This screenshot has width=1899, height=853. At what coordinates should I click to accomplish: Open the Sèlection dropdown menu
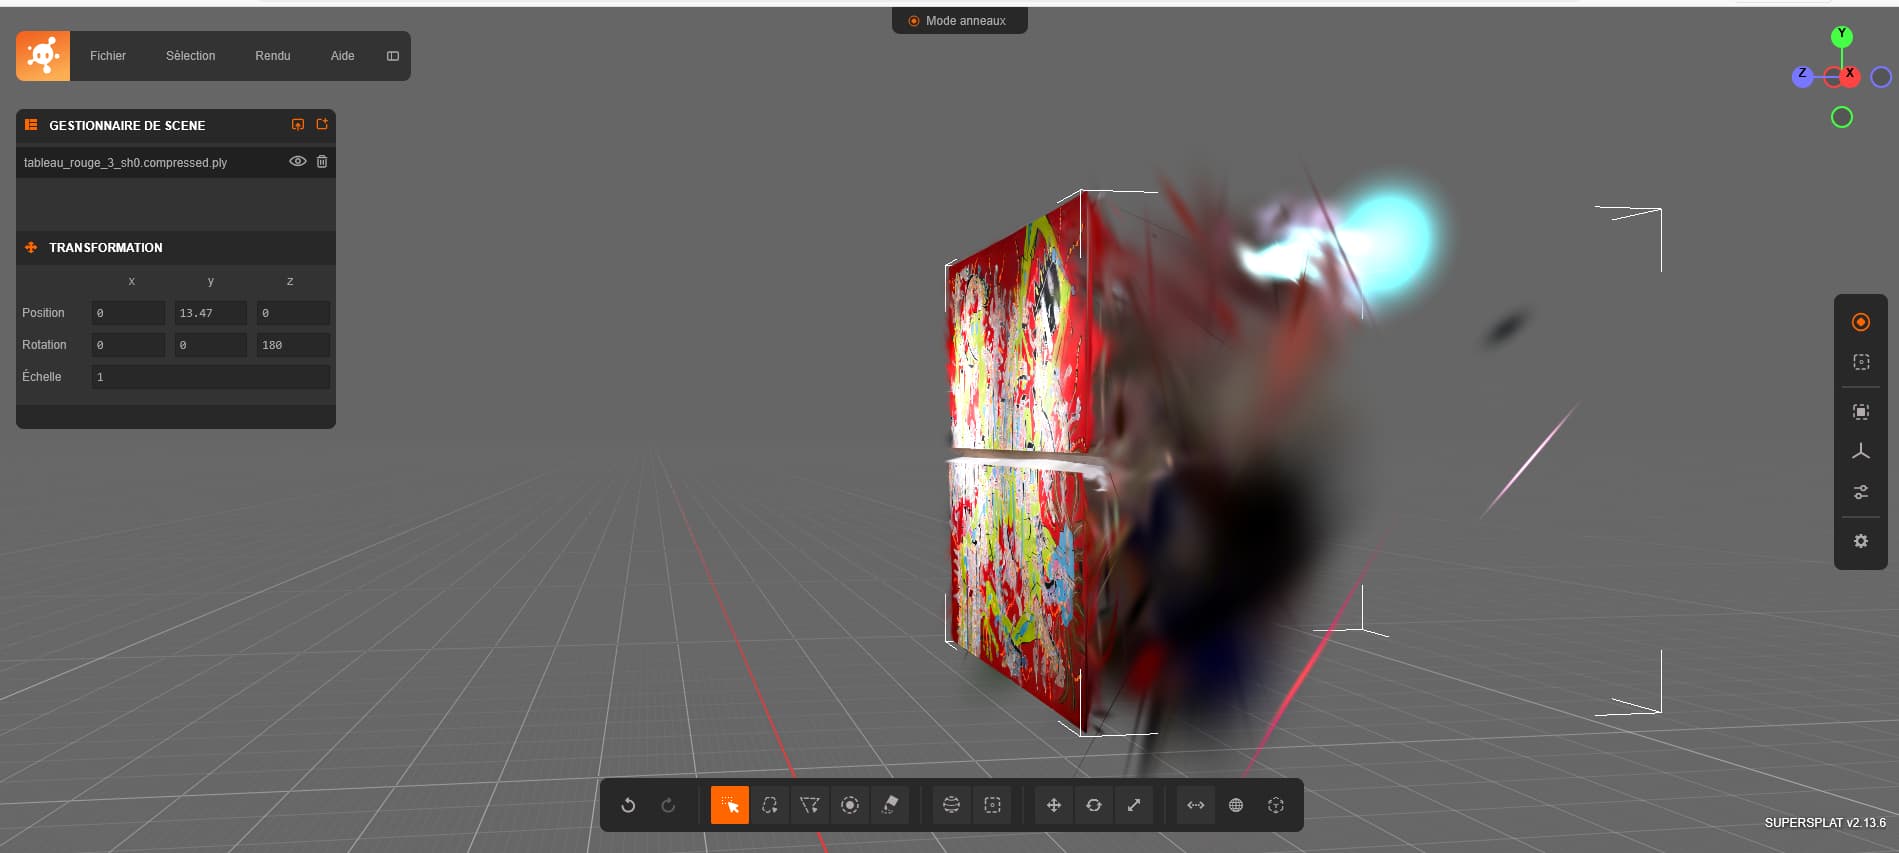coord(190,56)
